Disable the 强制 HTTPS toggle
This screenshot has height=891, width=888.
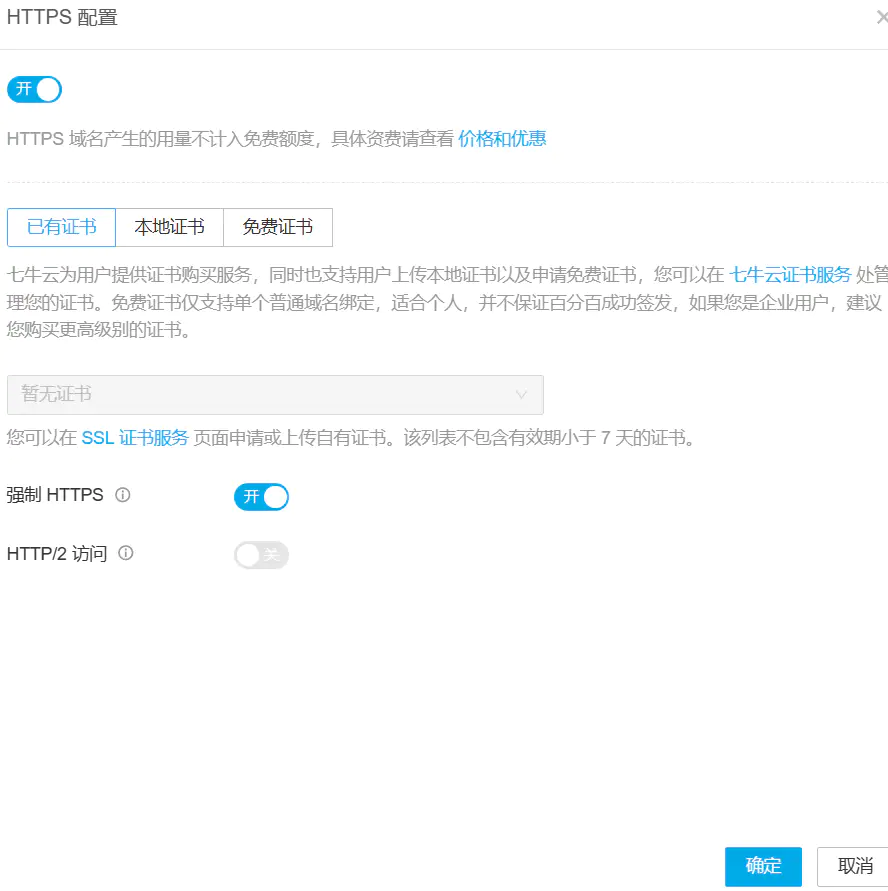click(x=261, y=497)
